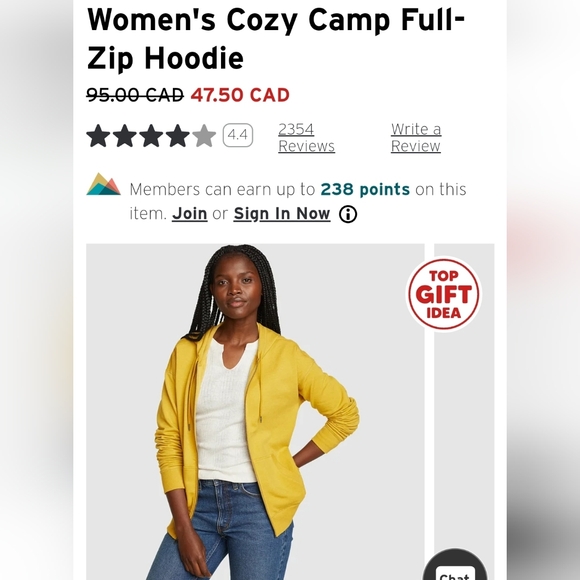Screen dimensions: 580x580
Task: Click the struck-through 95.00 CAD price
Action: 135,95
